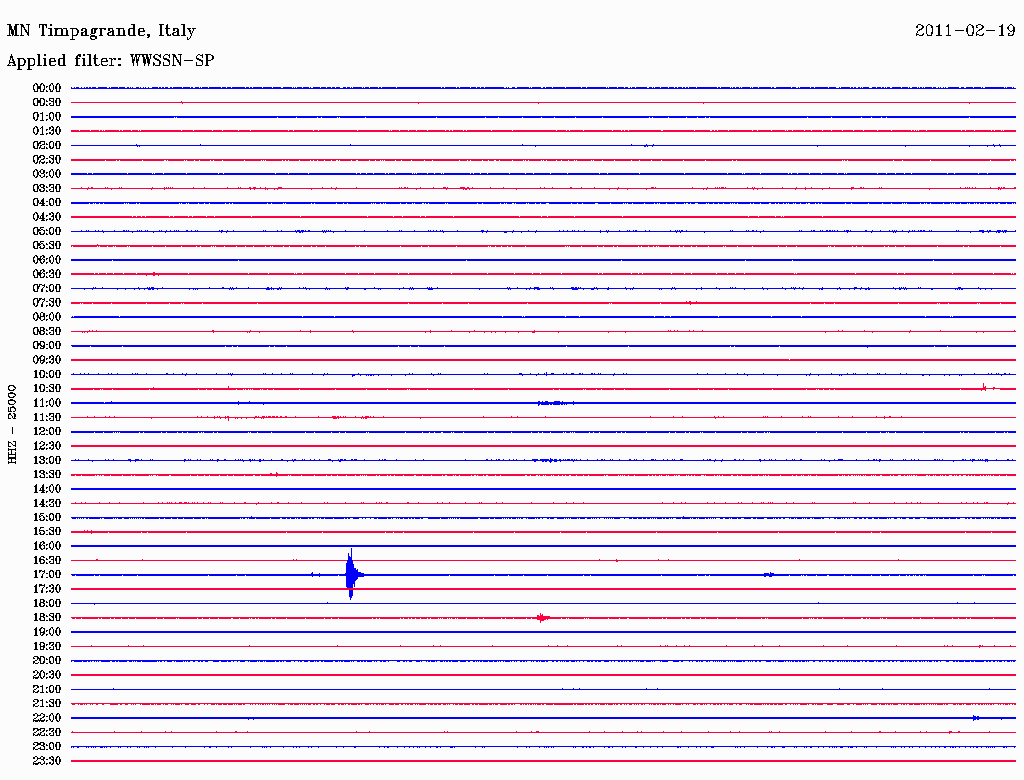
Task: Click the 18:30 time label
Action: pyautogui.click(x=47, y=617)
